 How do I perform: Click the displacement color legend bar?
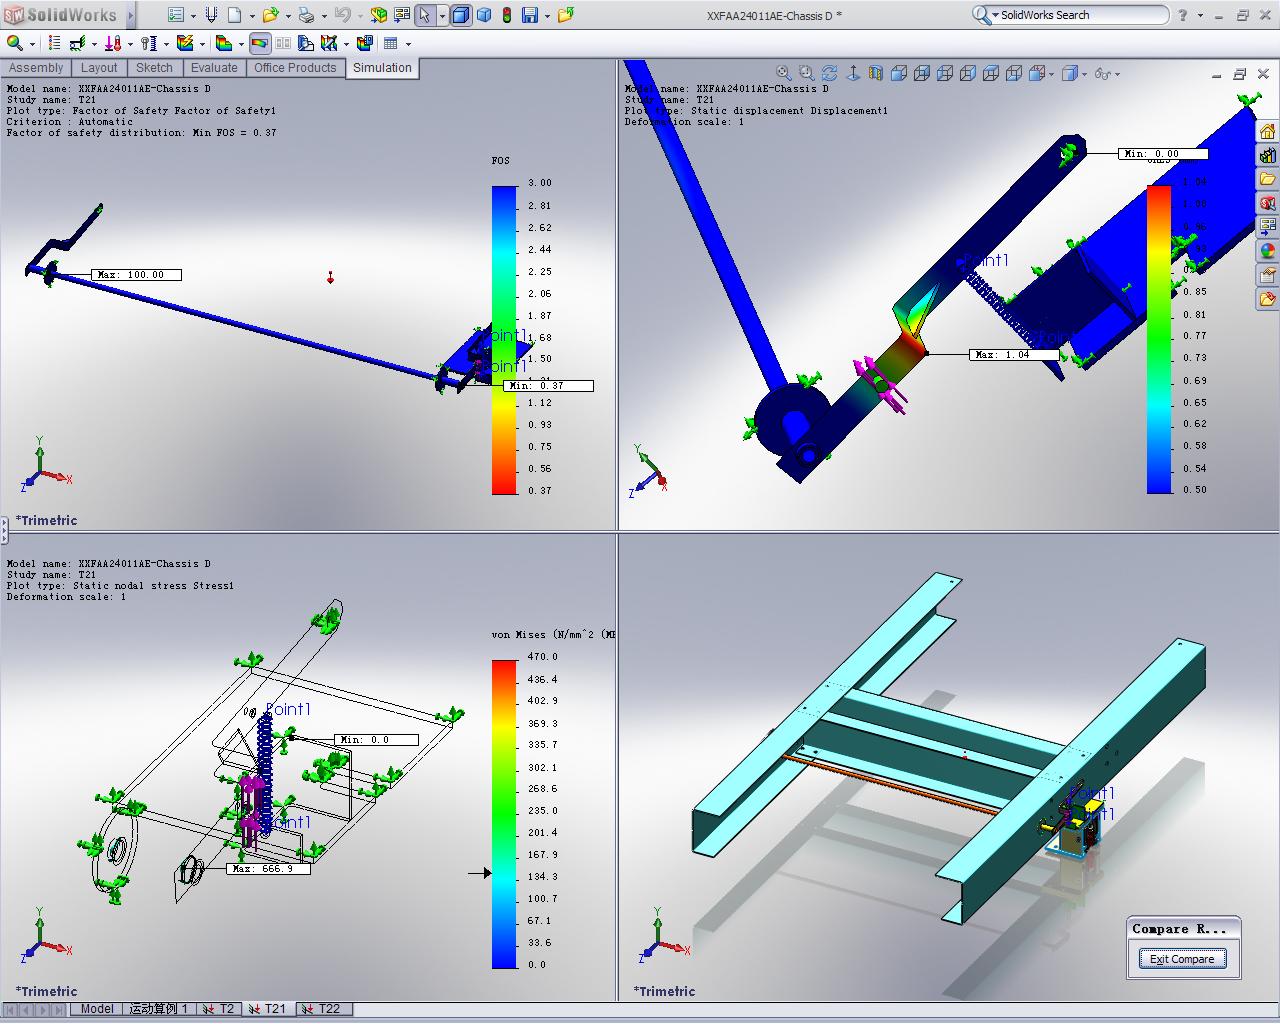[x=1159, y=339]
